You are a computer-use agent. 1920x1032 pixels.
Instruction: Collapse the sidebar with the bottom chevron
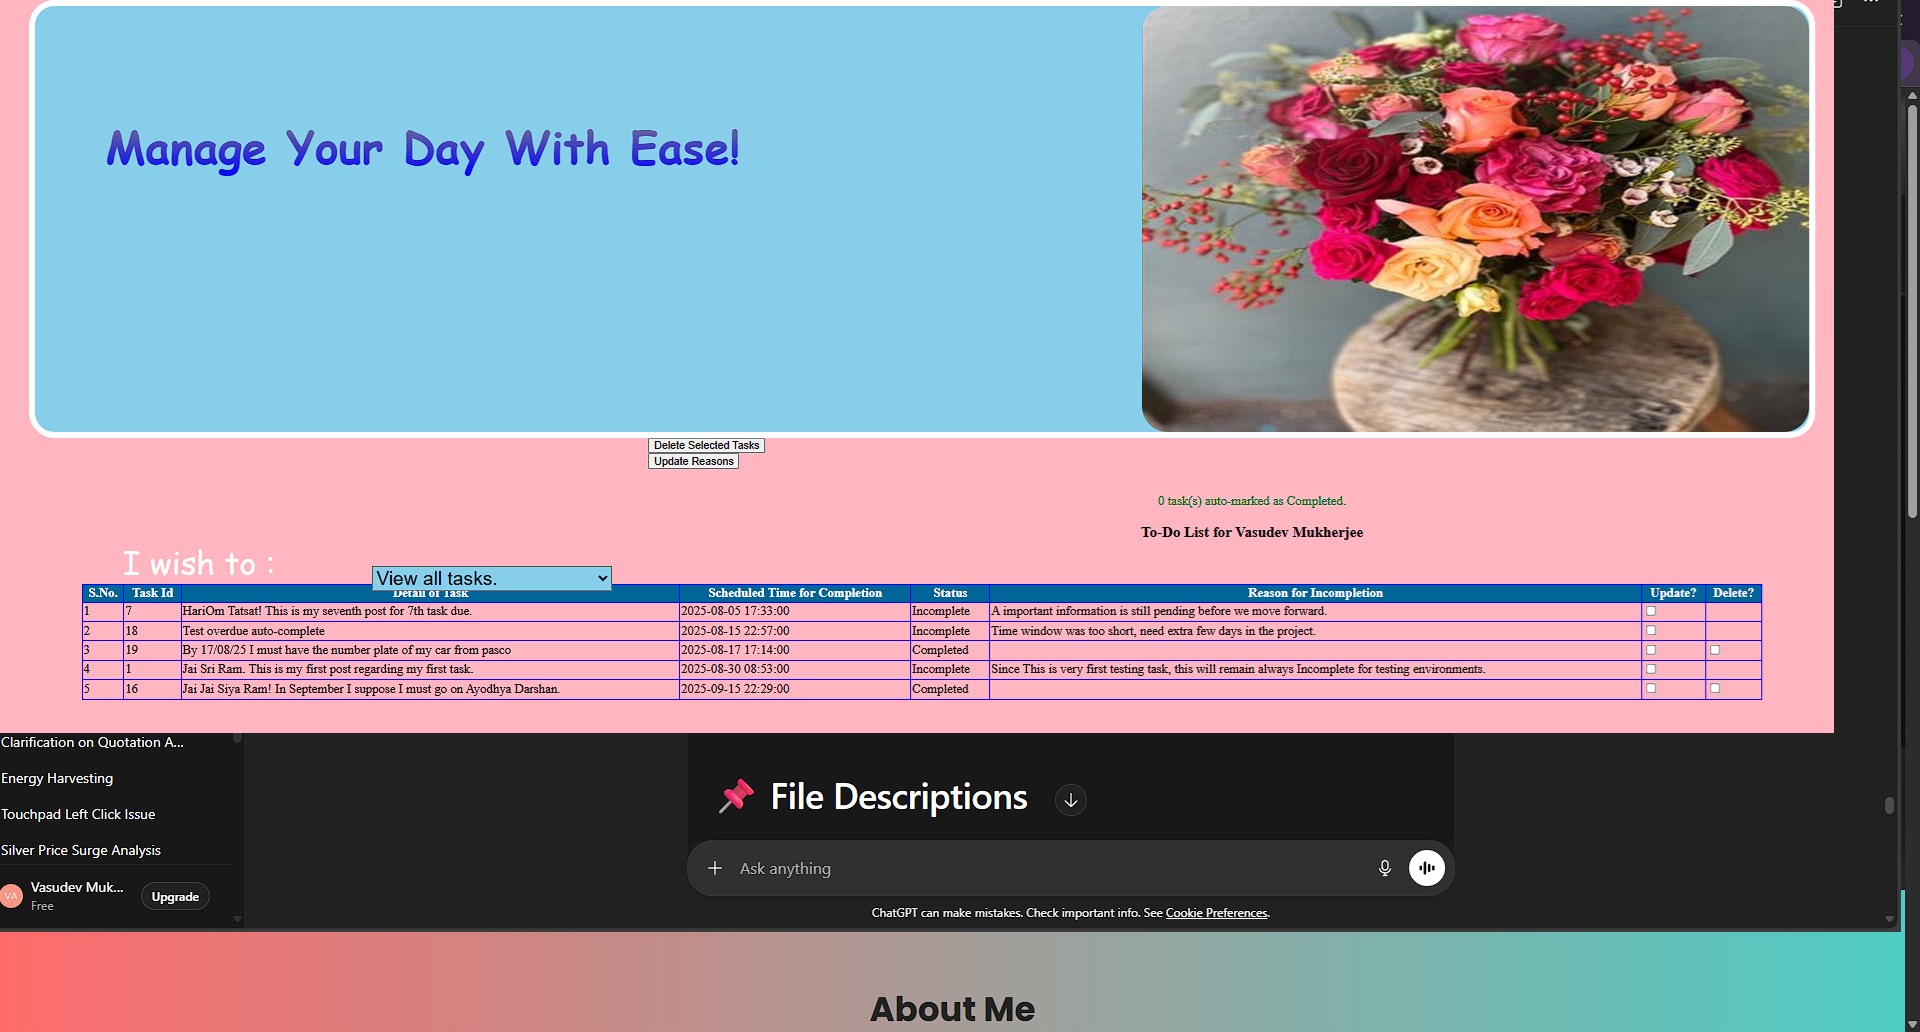click(237, 919)
